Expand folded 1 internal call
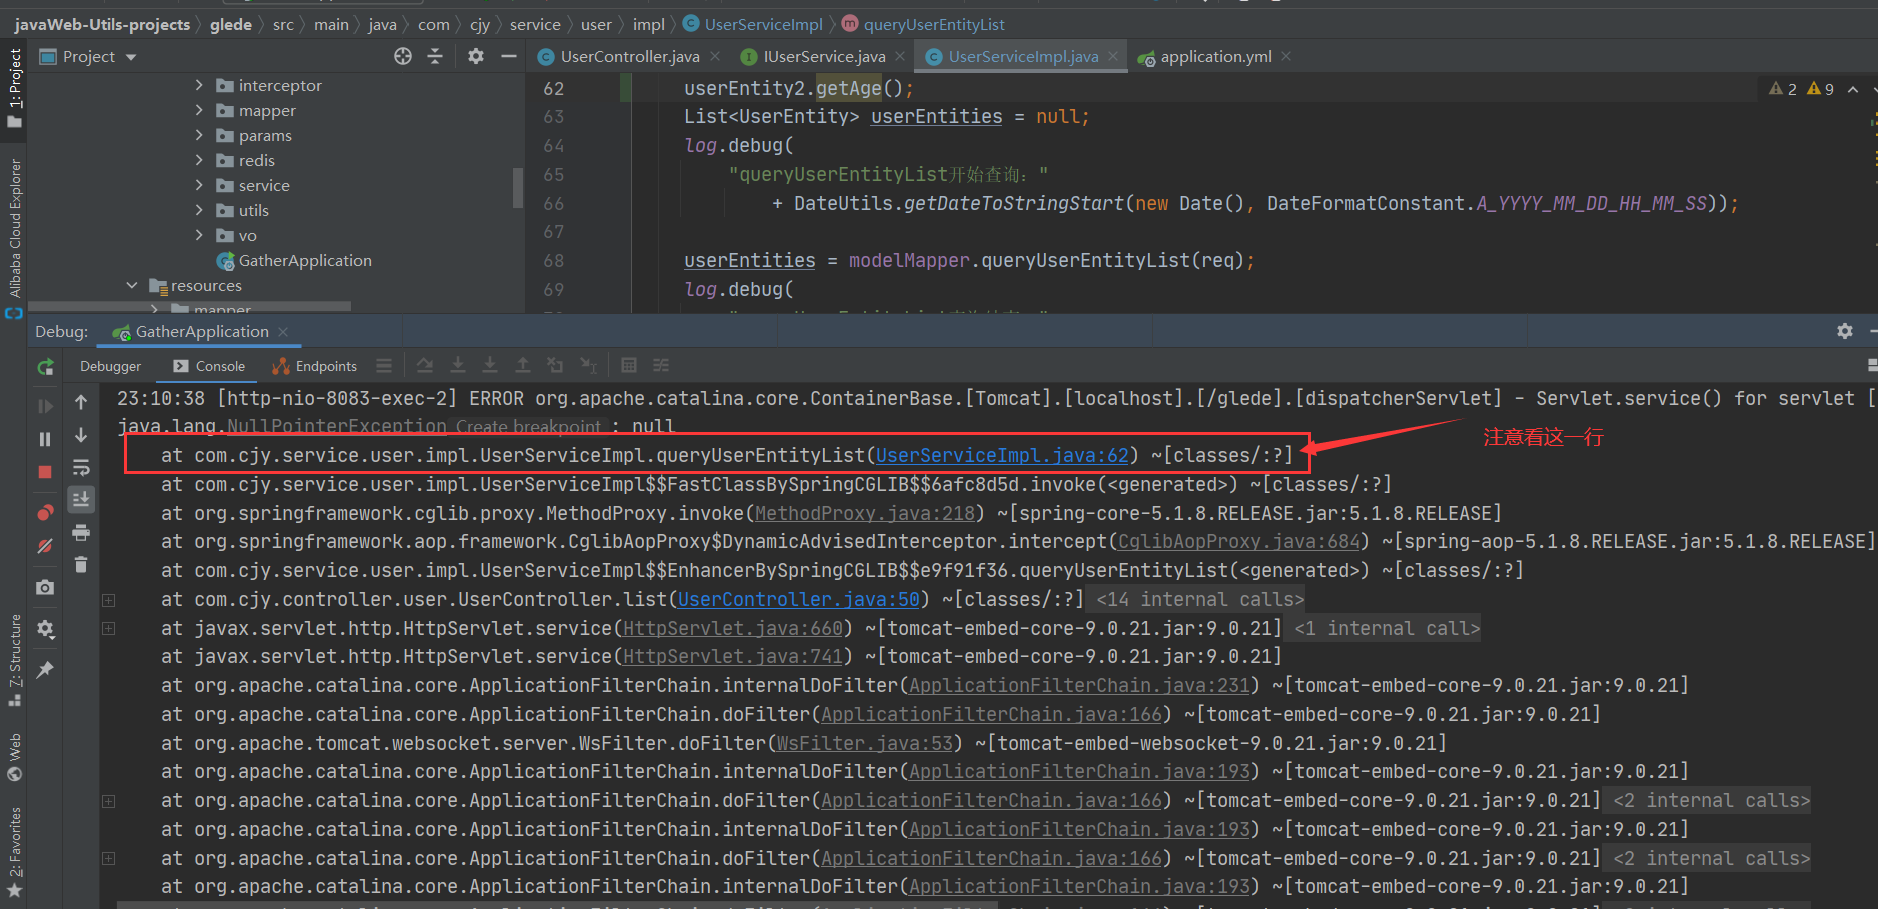1878x909 pixels. [1387, 628]
